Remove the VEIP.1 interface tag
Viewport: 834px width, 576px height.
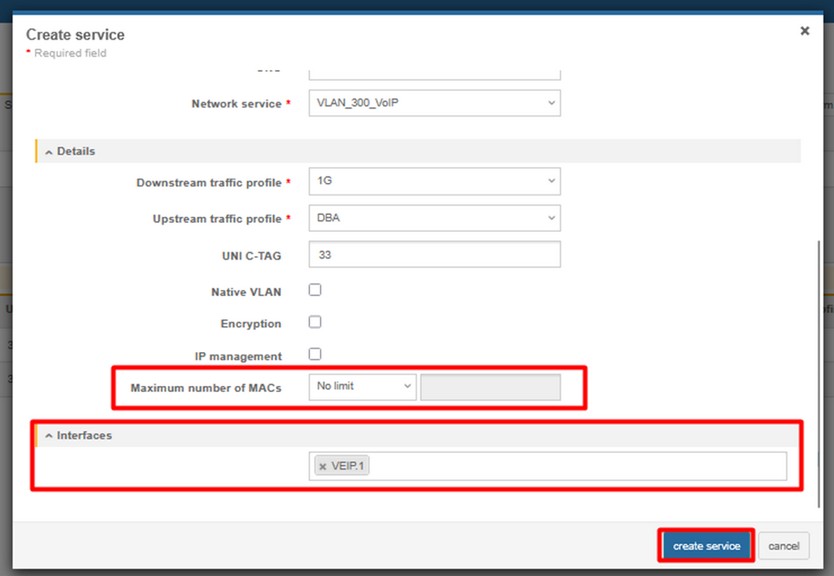pyautogui.click(x=322, y=466)
